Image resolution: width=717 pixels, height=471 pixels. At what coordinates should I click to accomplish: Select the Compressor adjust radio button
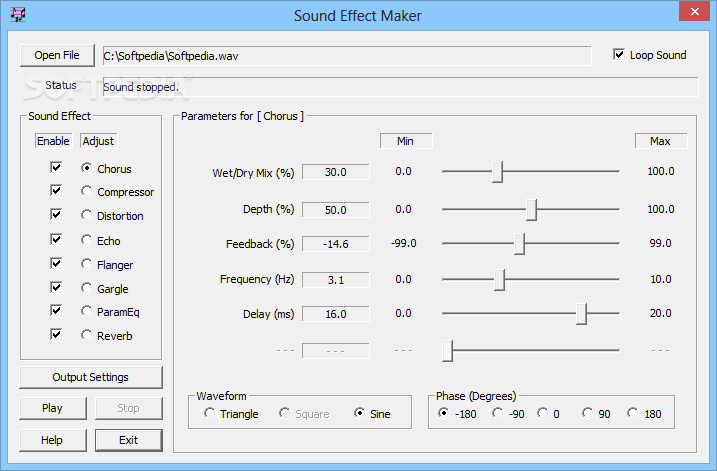[88, 192]
